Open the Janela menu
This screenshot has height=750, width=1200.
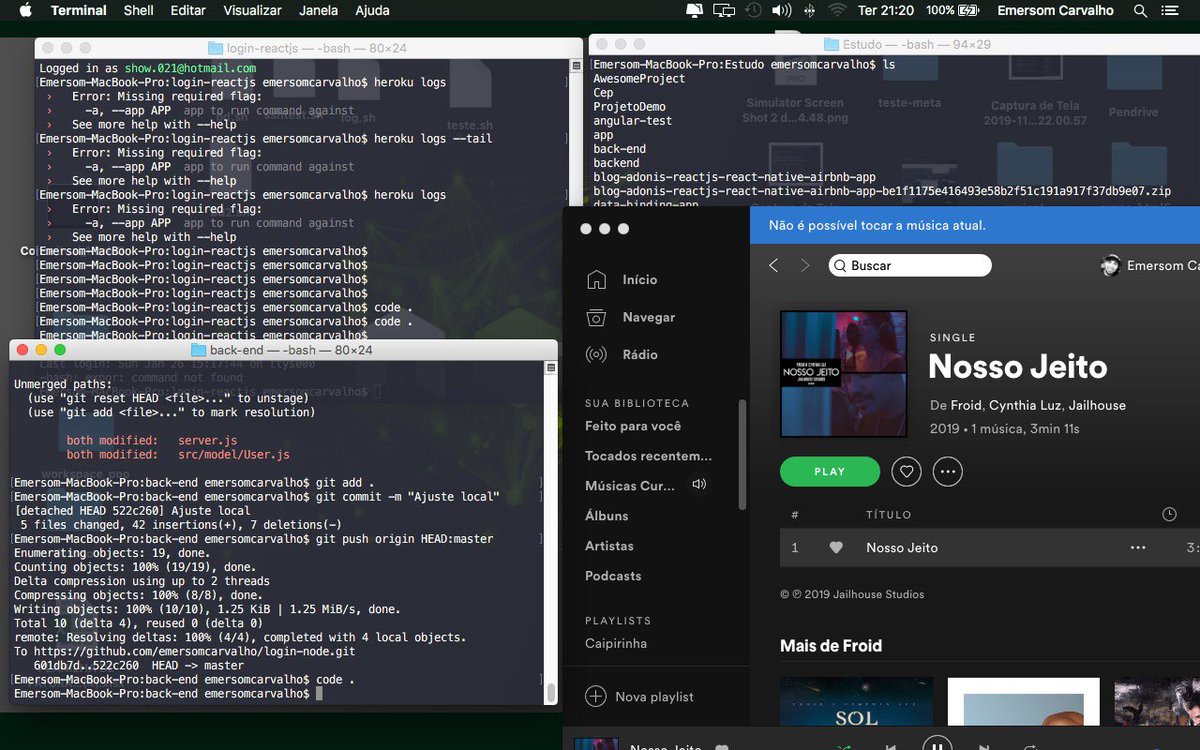coord(318,11)
